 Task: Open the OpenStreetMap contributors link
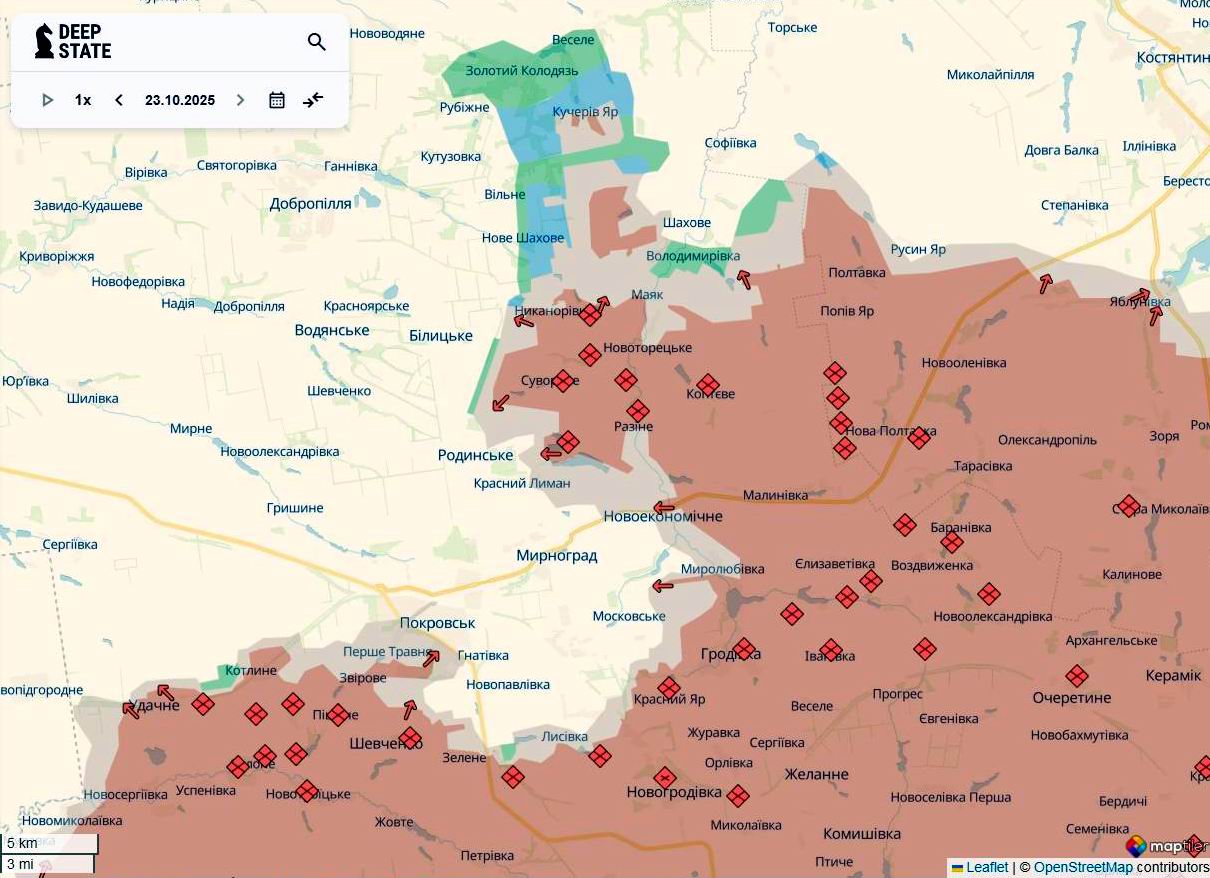(x=1082, y=867)
